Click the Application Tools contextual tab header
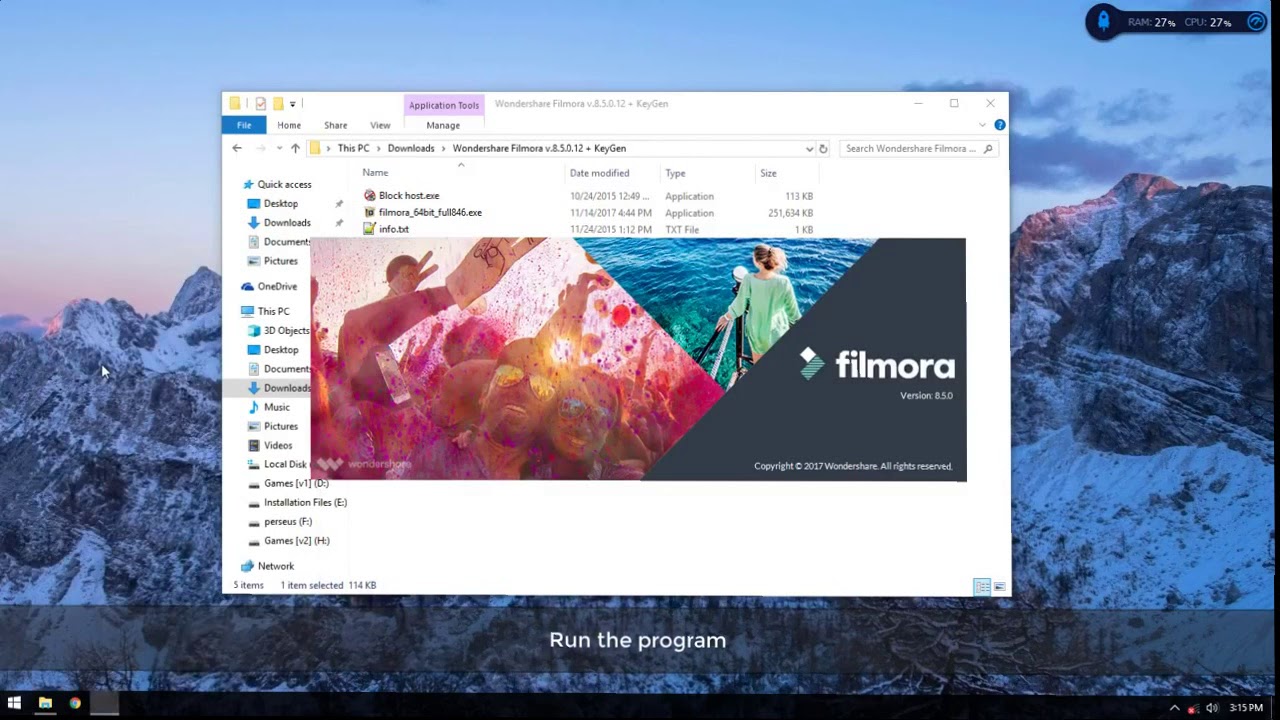The width and height of the screenshot is (1280, 720). (444, 105)
